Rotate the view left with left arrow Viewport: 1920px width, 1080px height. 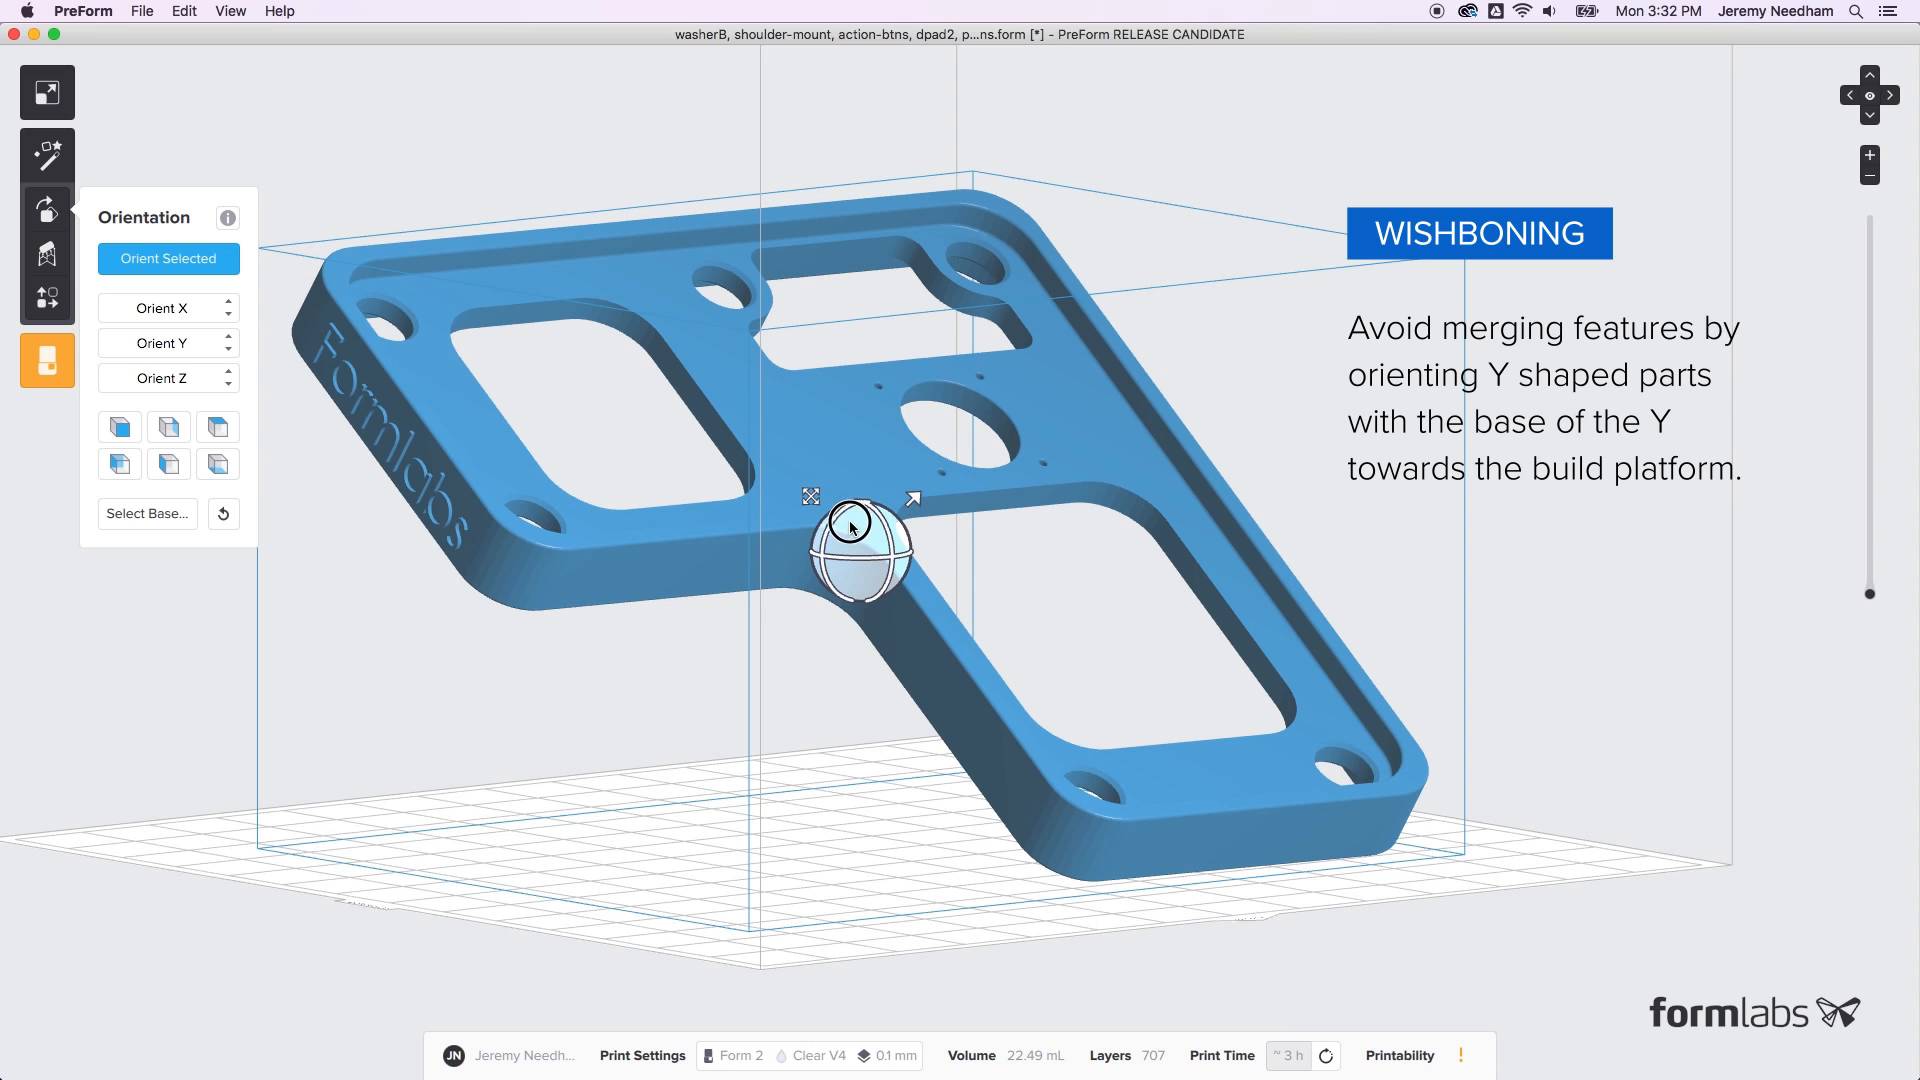tap(1850, 96)
